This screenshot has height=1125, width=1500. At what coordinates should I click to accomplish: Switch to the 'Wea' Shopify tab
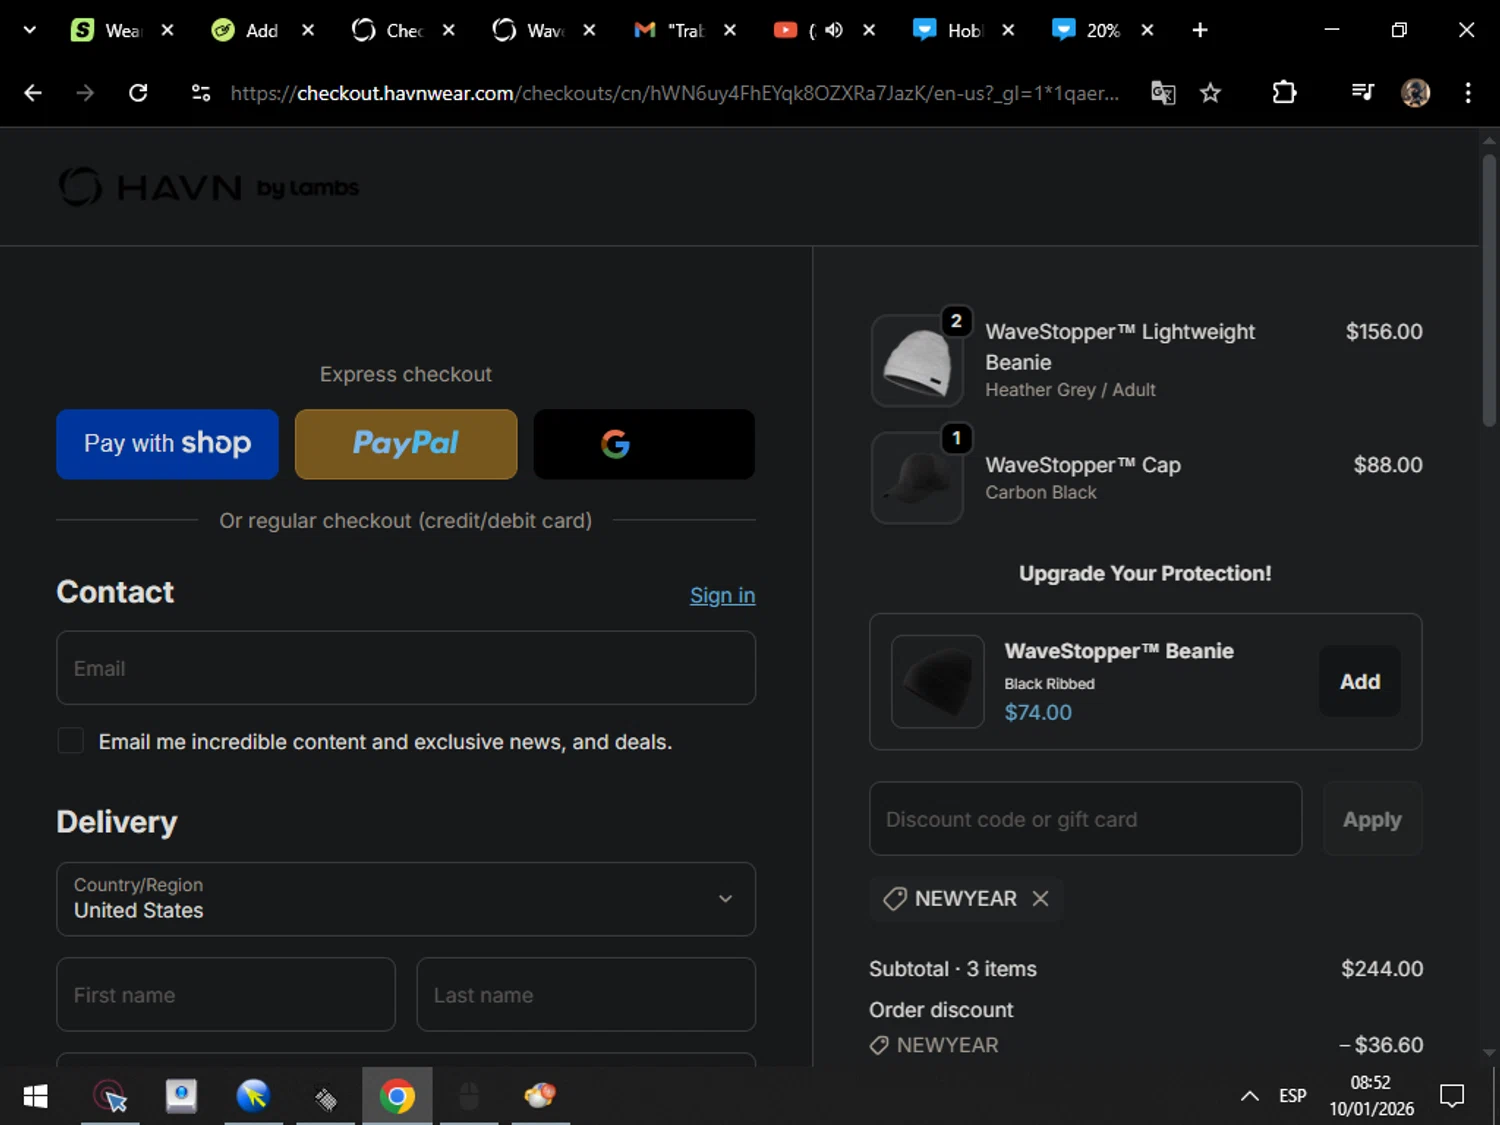(x=108, y=30)
